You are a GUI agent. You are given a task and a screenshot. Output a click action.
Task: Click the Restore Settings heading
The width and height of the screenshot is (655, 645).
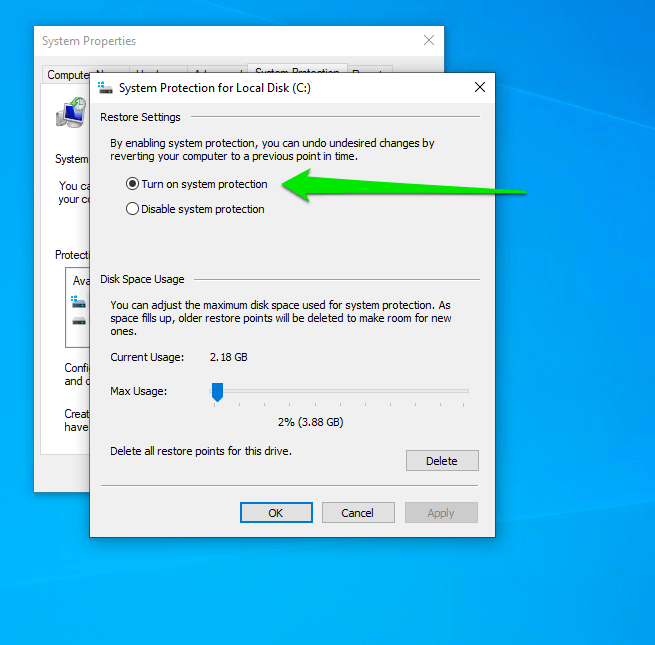click(x=140, y=117)
